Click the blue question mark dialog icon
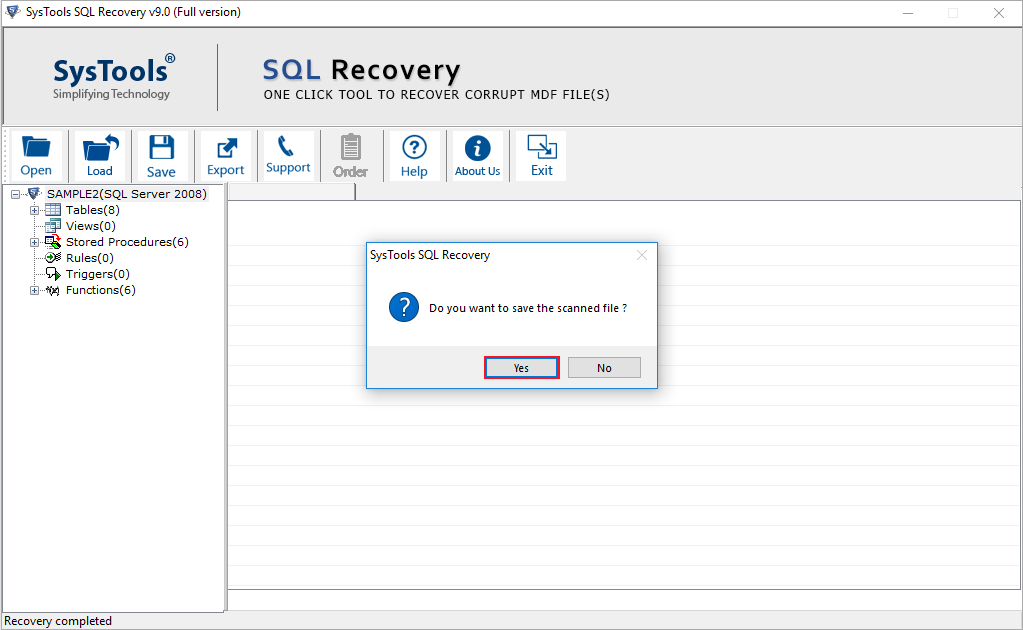Image resolution: width=1023 pixels, height=630 pixels. pos(404,307)
